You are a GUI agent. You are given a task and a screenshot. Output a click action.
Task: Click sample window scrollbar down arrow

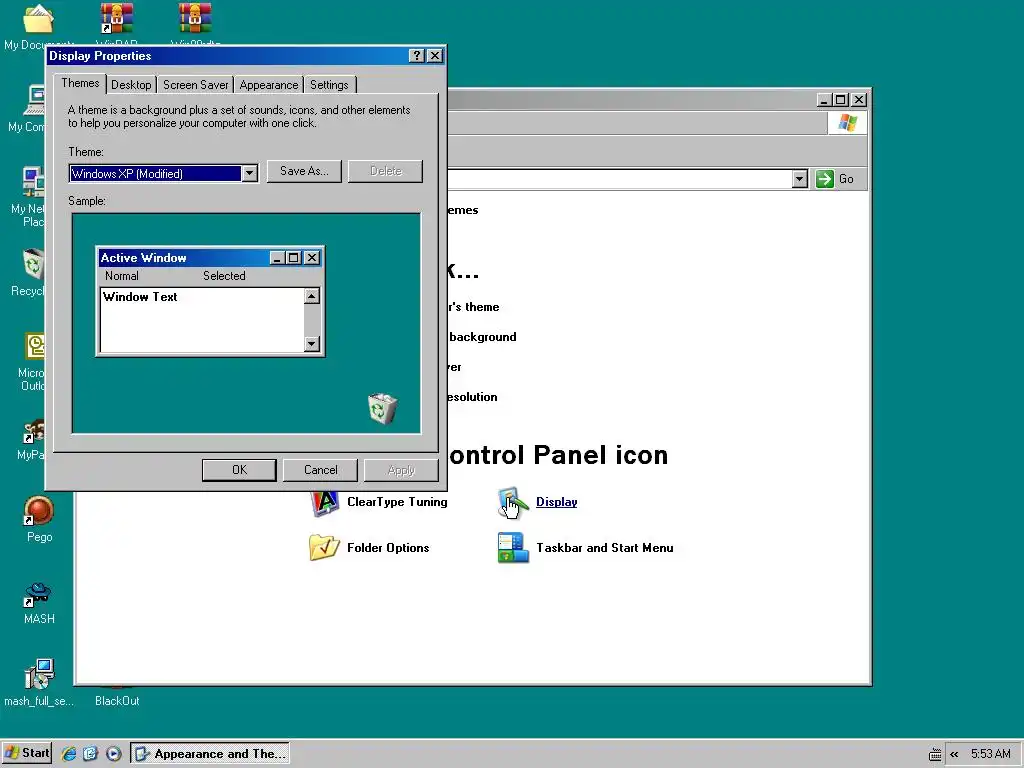click(312, 344)
